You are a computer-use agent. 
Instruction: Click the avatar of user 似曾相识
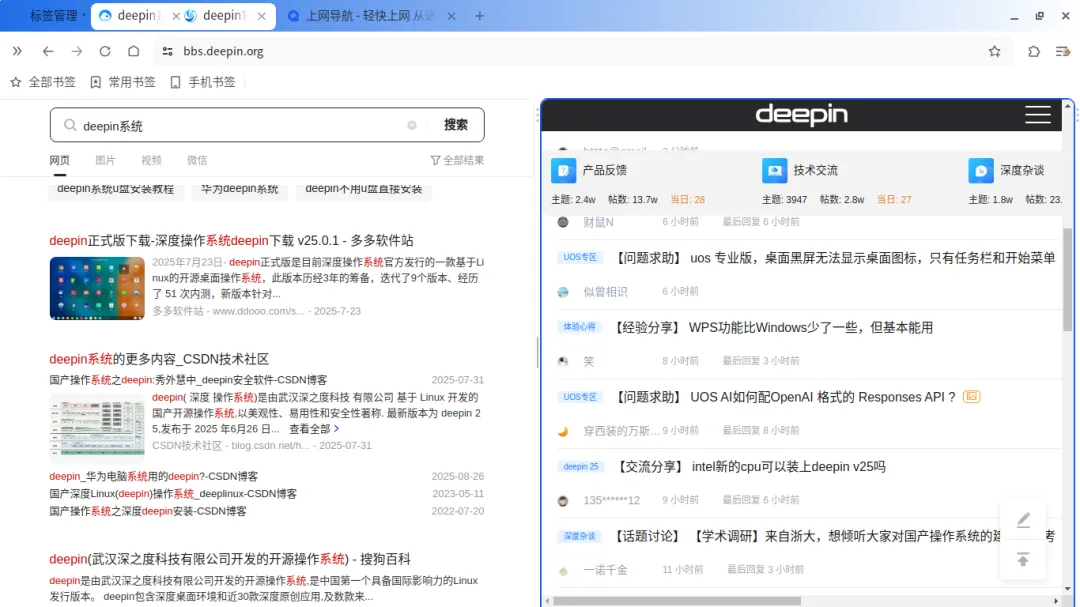click(x=563, y=292)
